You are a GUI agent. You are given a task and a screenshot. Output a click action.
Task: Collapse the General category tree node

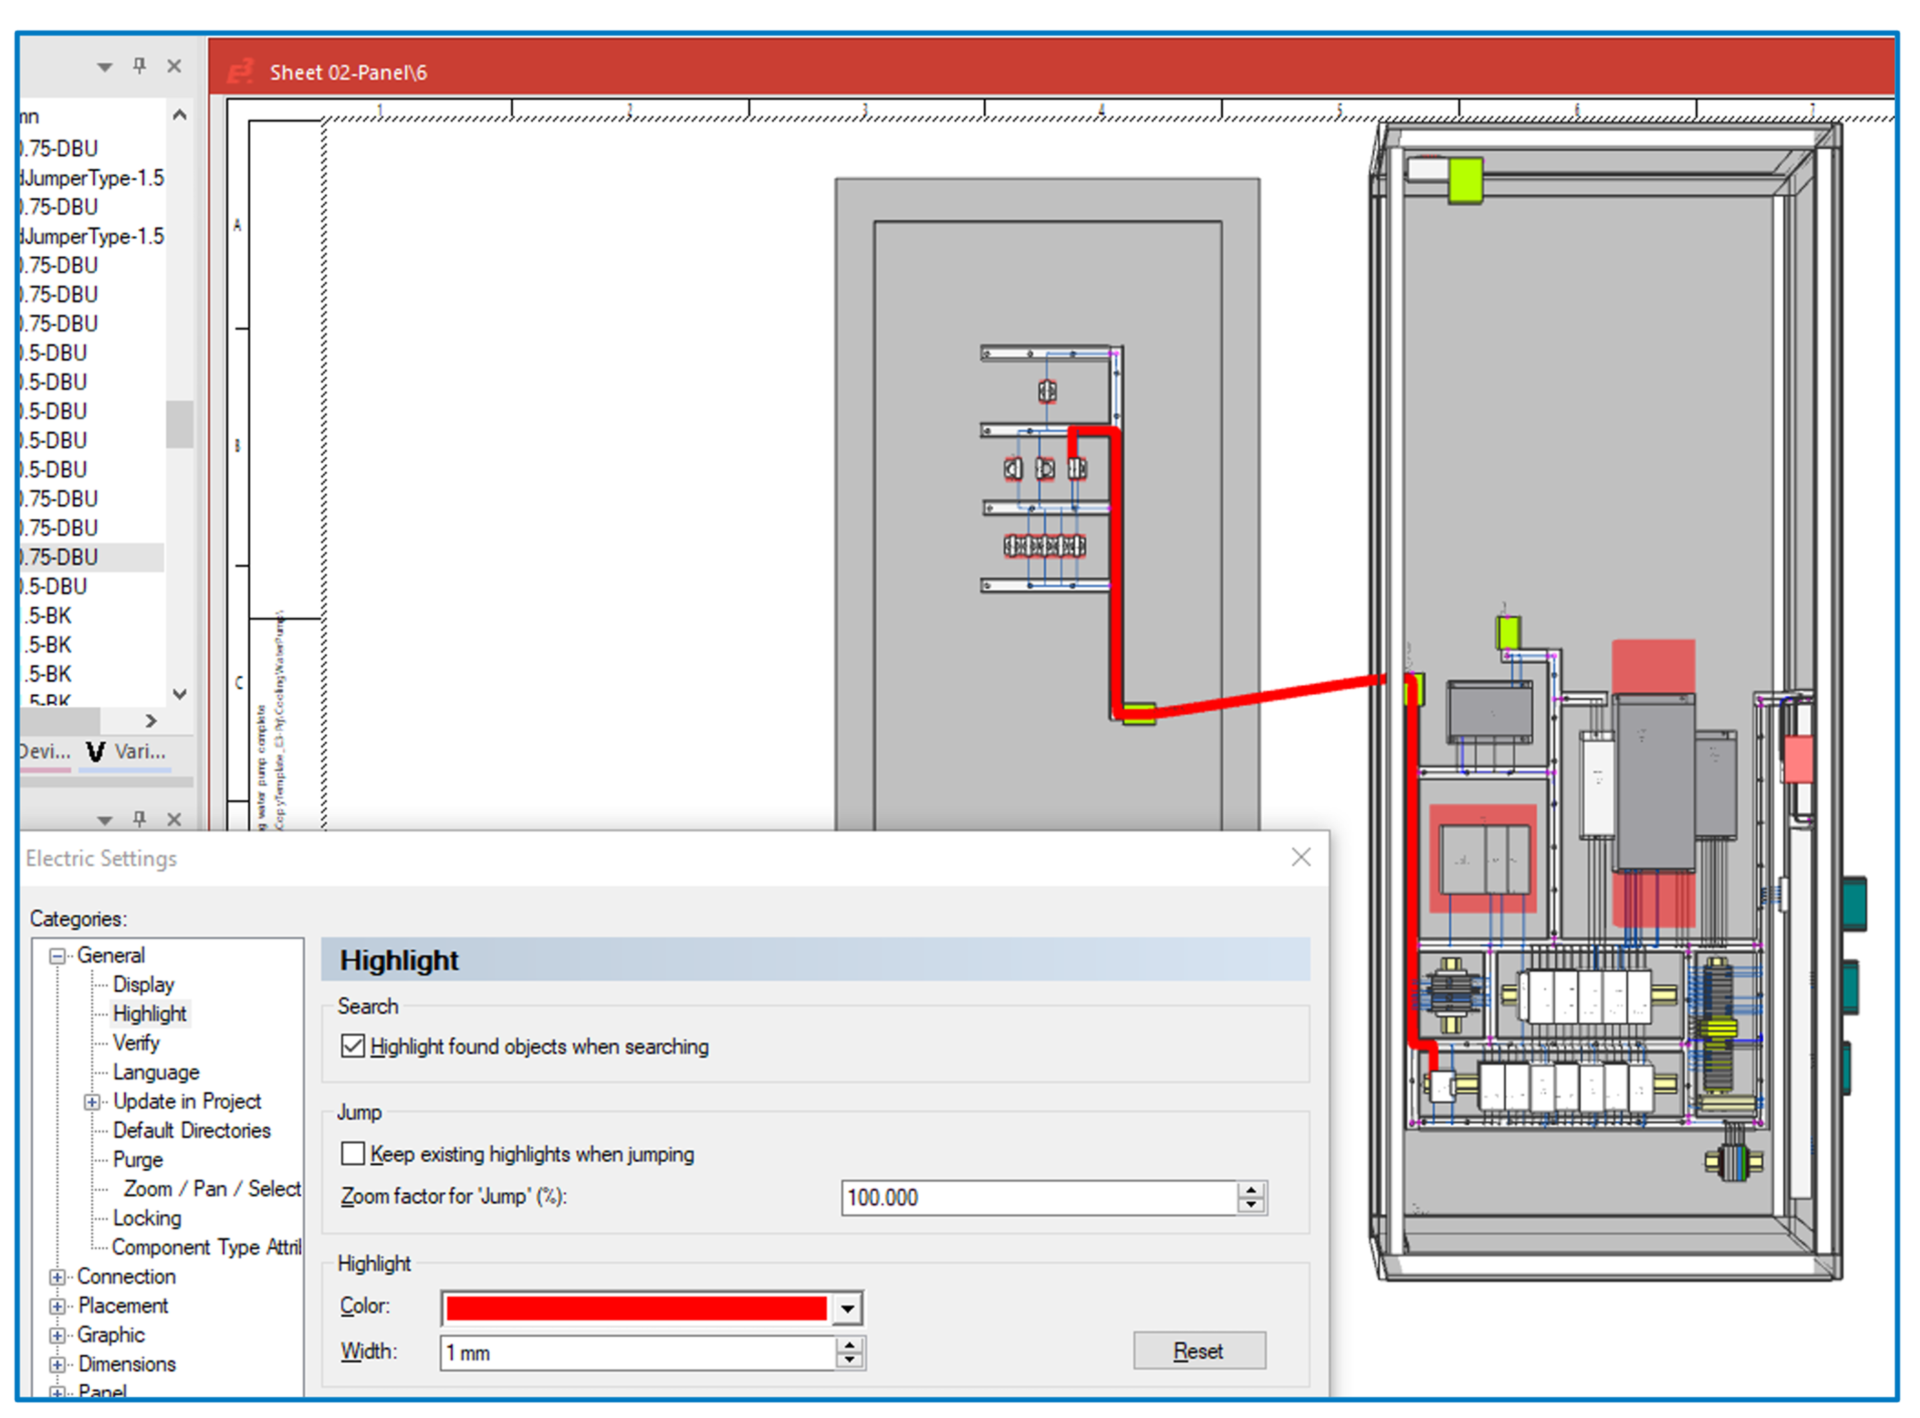pyautogui.click(x=58, y=956)
